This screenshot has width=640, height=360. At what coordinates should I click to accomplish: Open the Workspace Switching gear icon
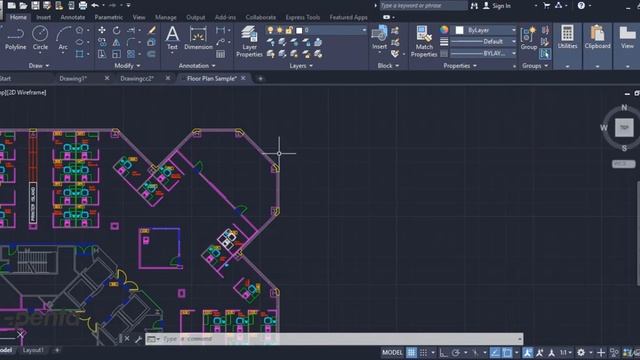581,353
